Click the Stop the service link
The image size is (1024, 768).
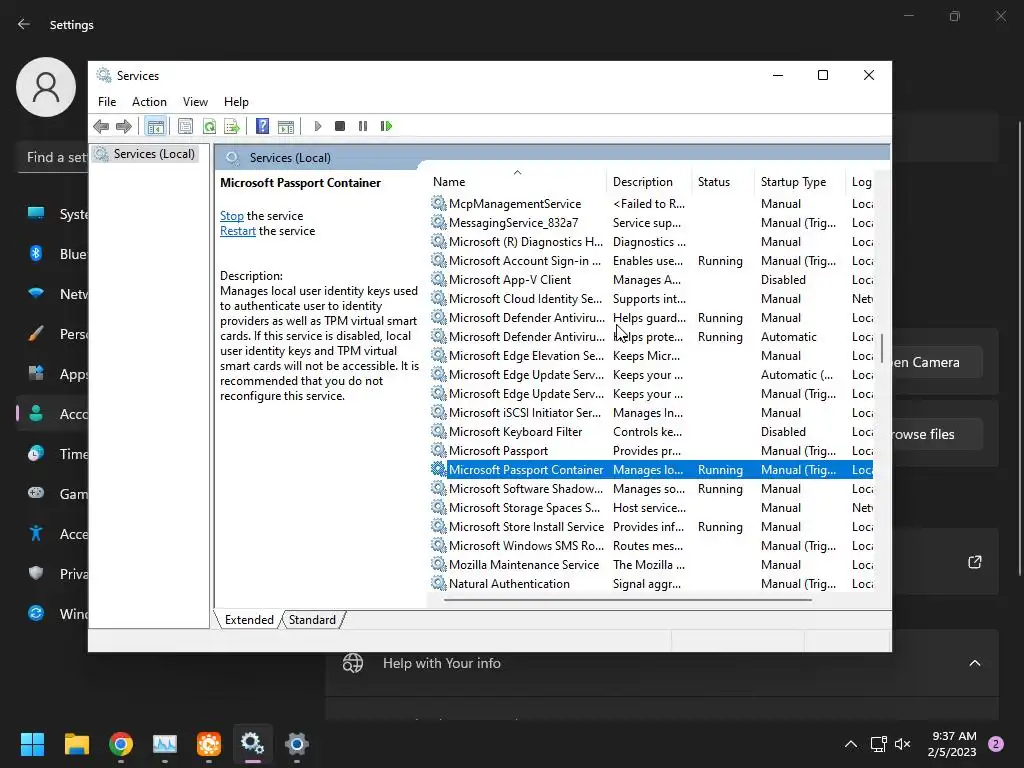tap(232, 216)
